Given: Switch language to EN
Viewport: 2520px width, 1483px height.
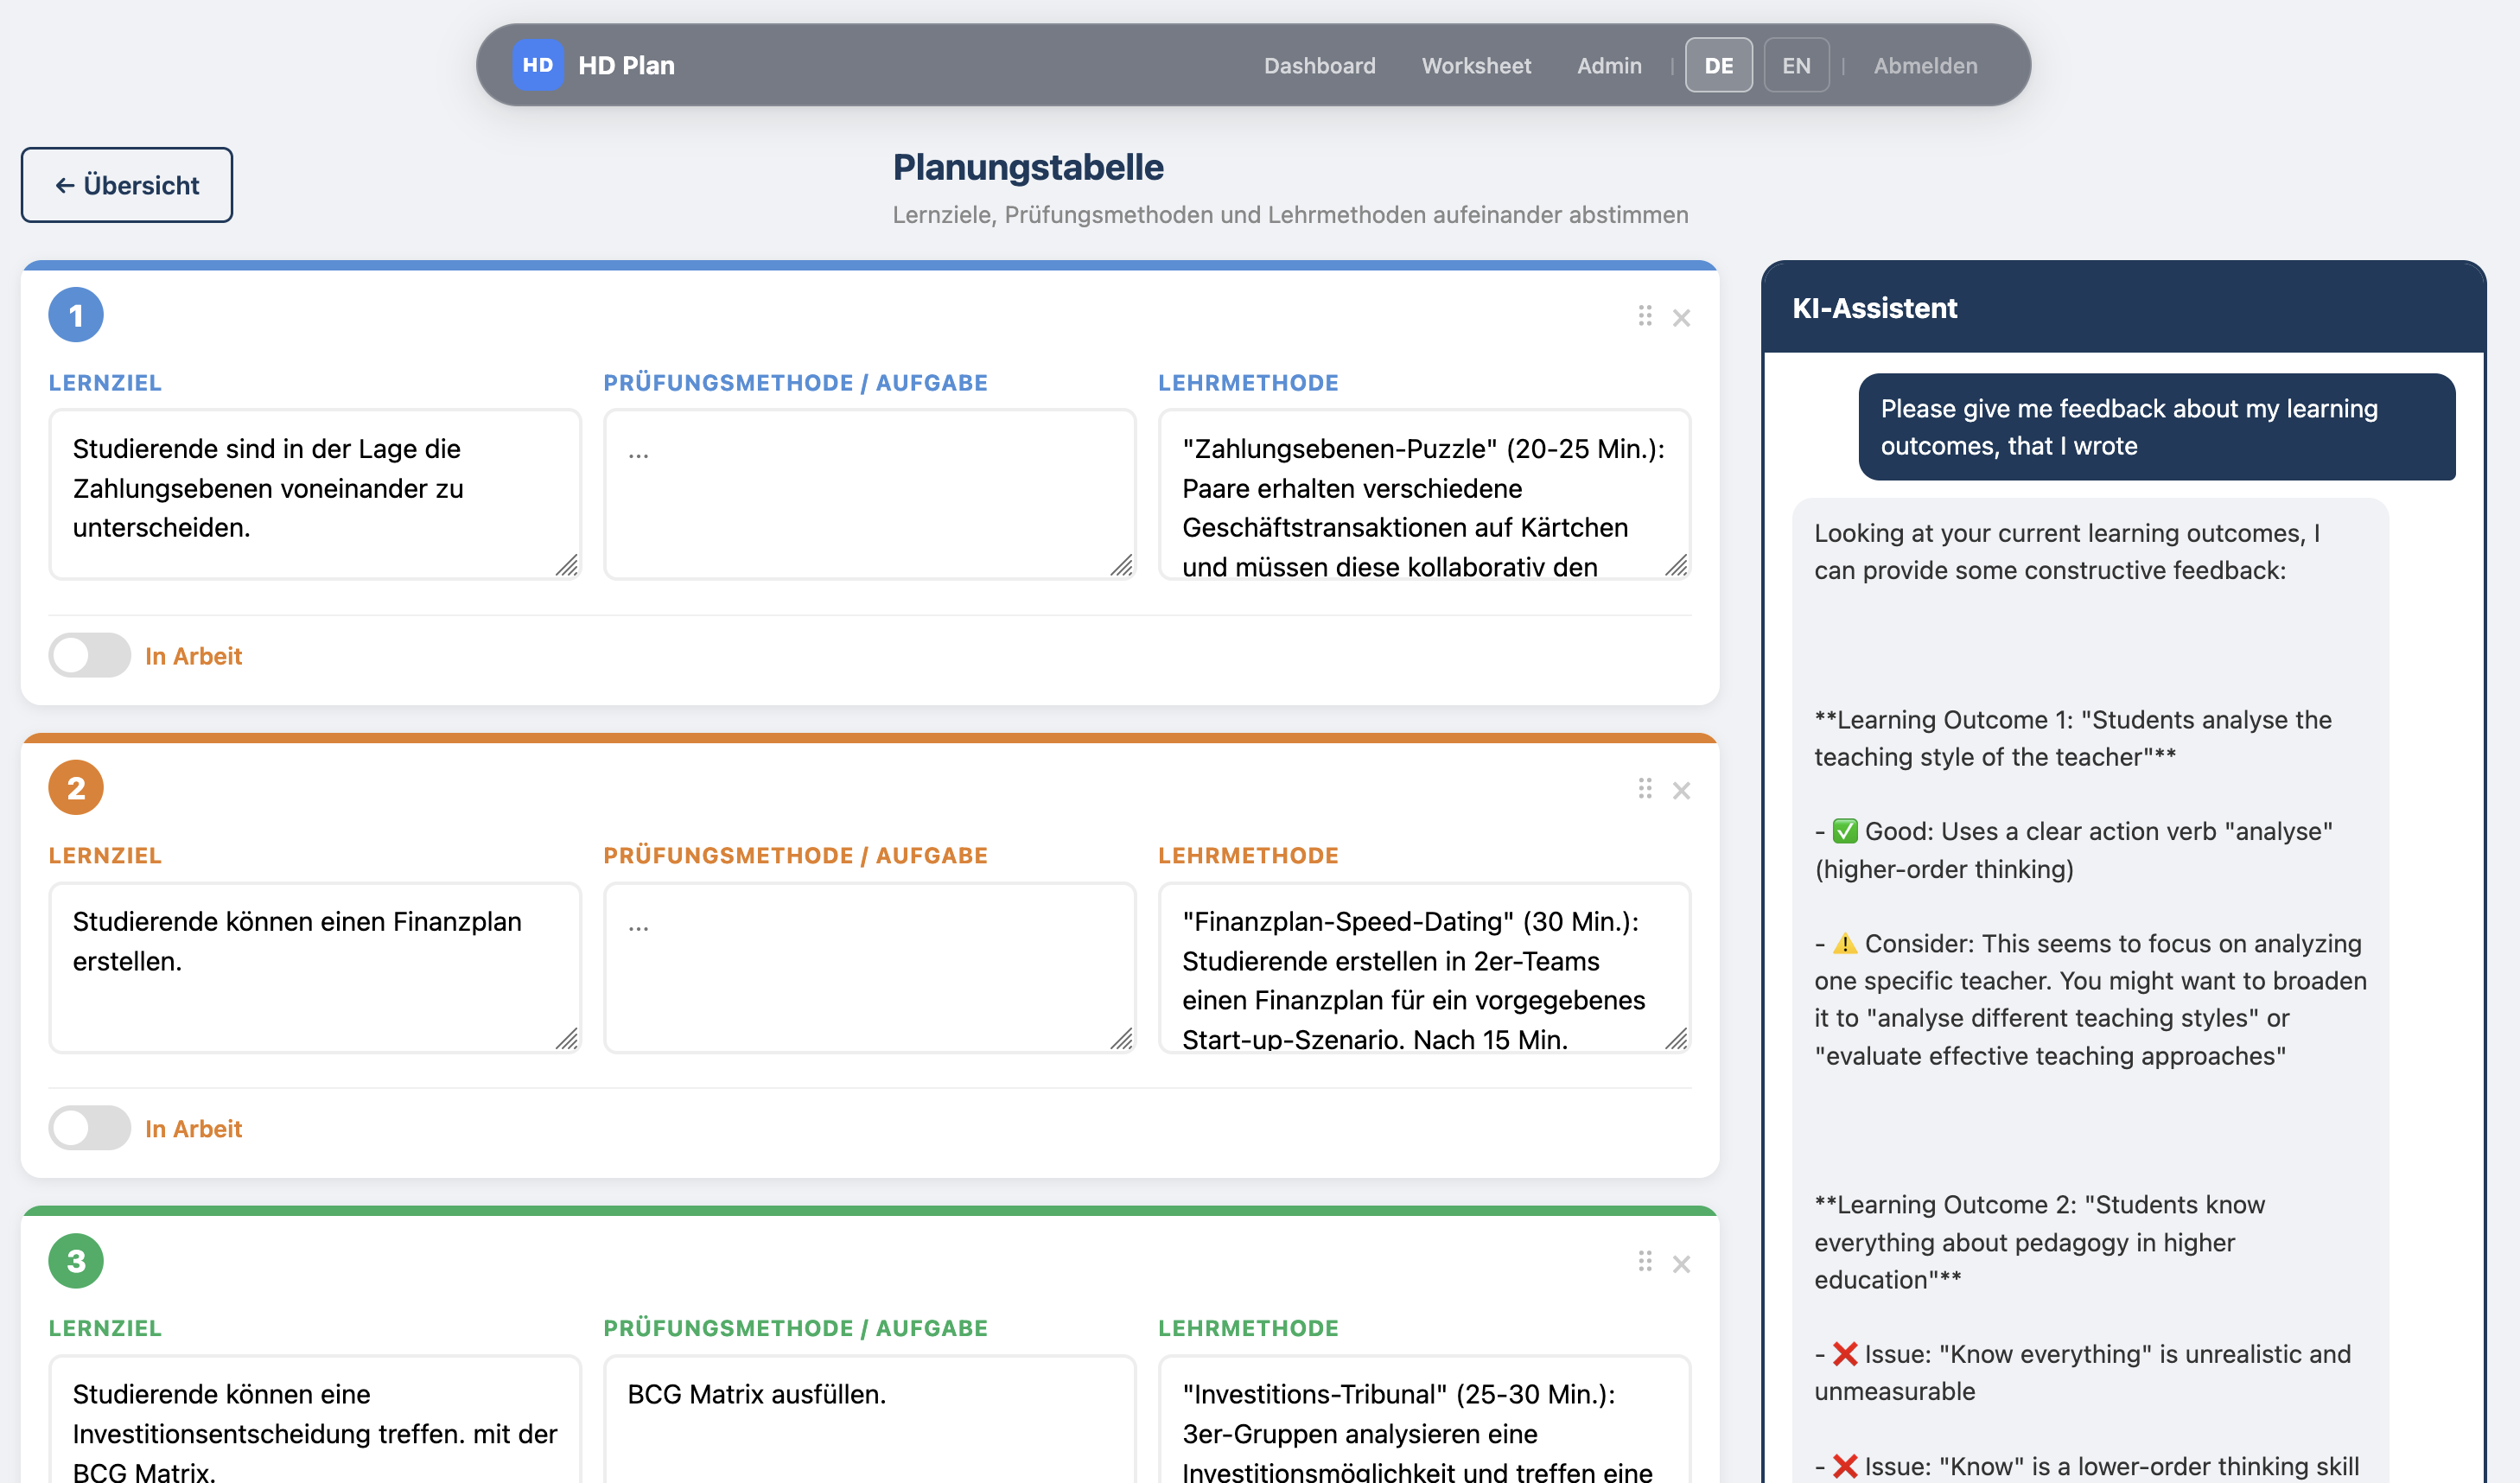Looking at the screenshot, I should (x=1796, y=65).
